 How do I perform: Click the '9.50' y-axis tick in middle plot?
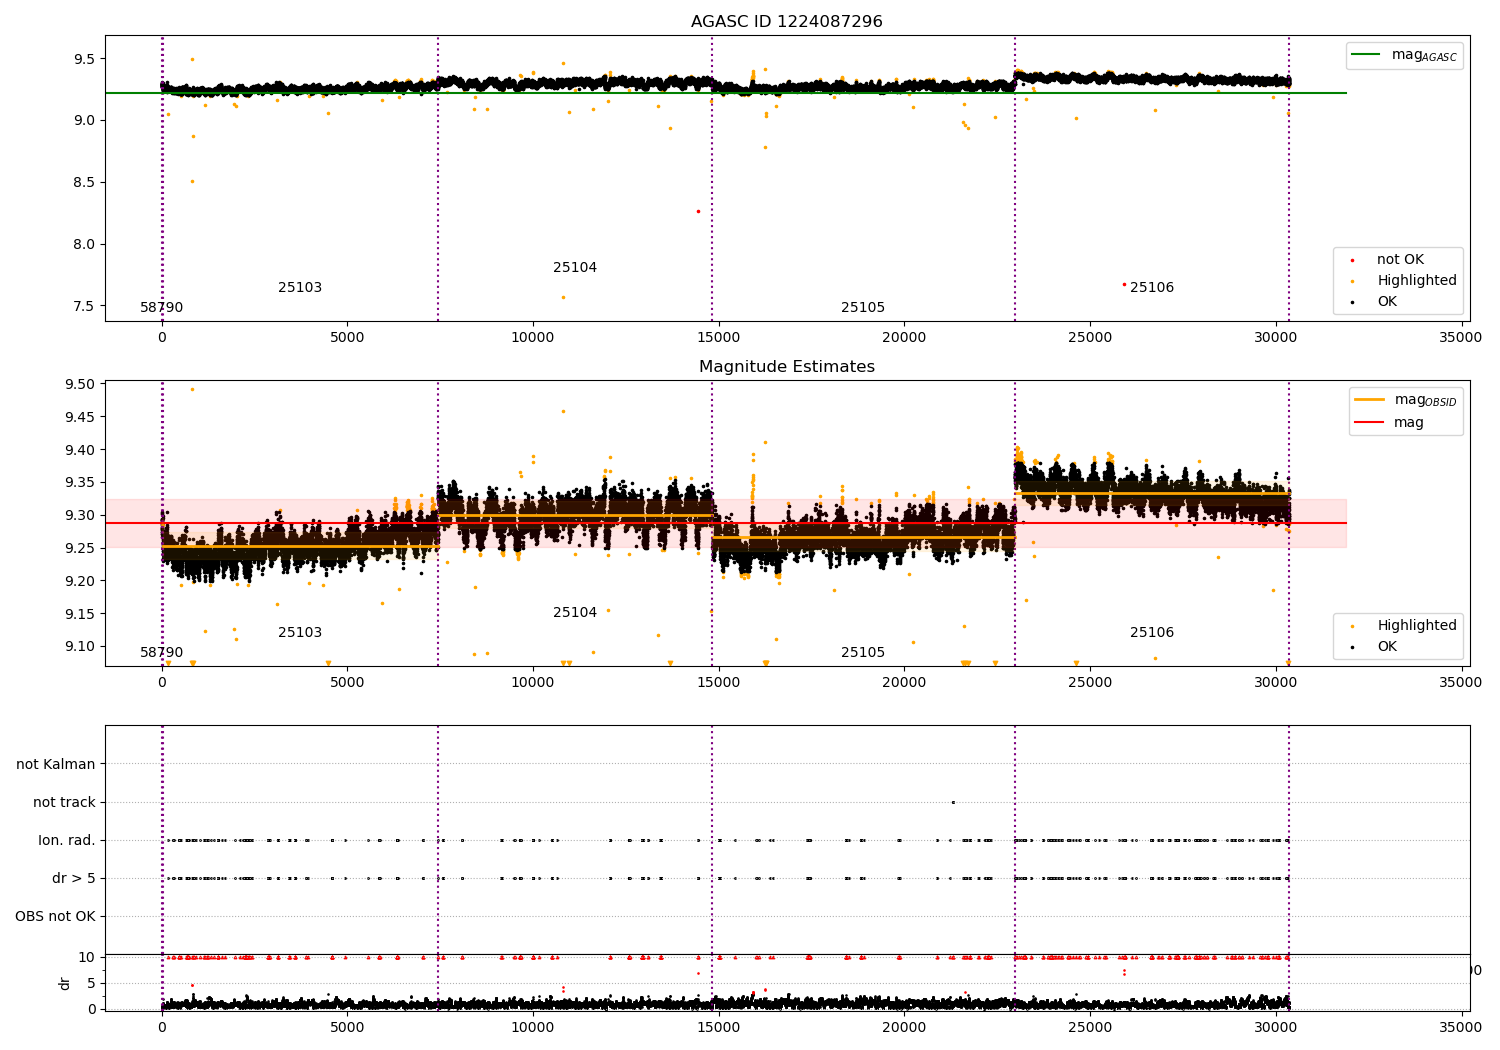click(80, 385)
